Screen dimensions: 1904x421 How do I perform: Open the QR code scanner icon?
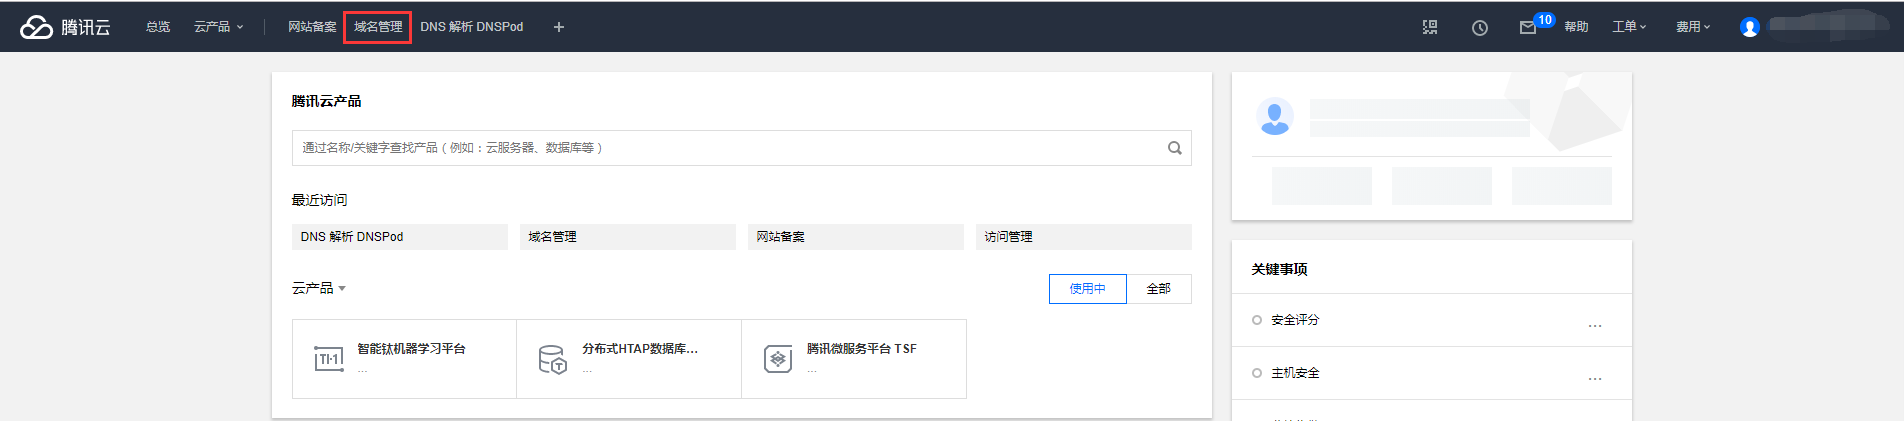(x=1430, y=27)
